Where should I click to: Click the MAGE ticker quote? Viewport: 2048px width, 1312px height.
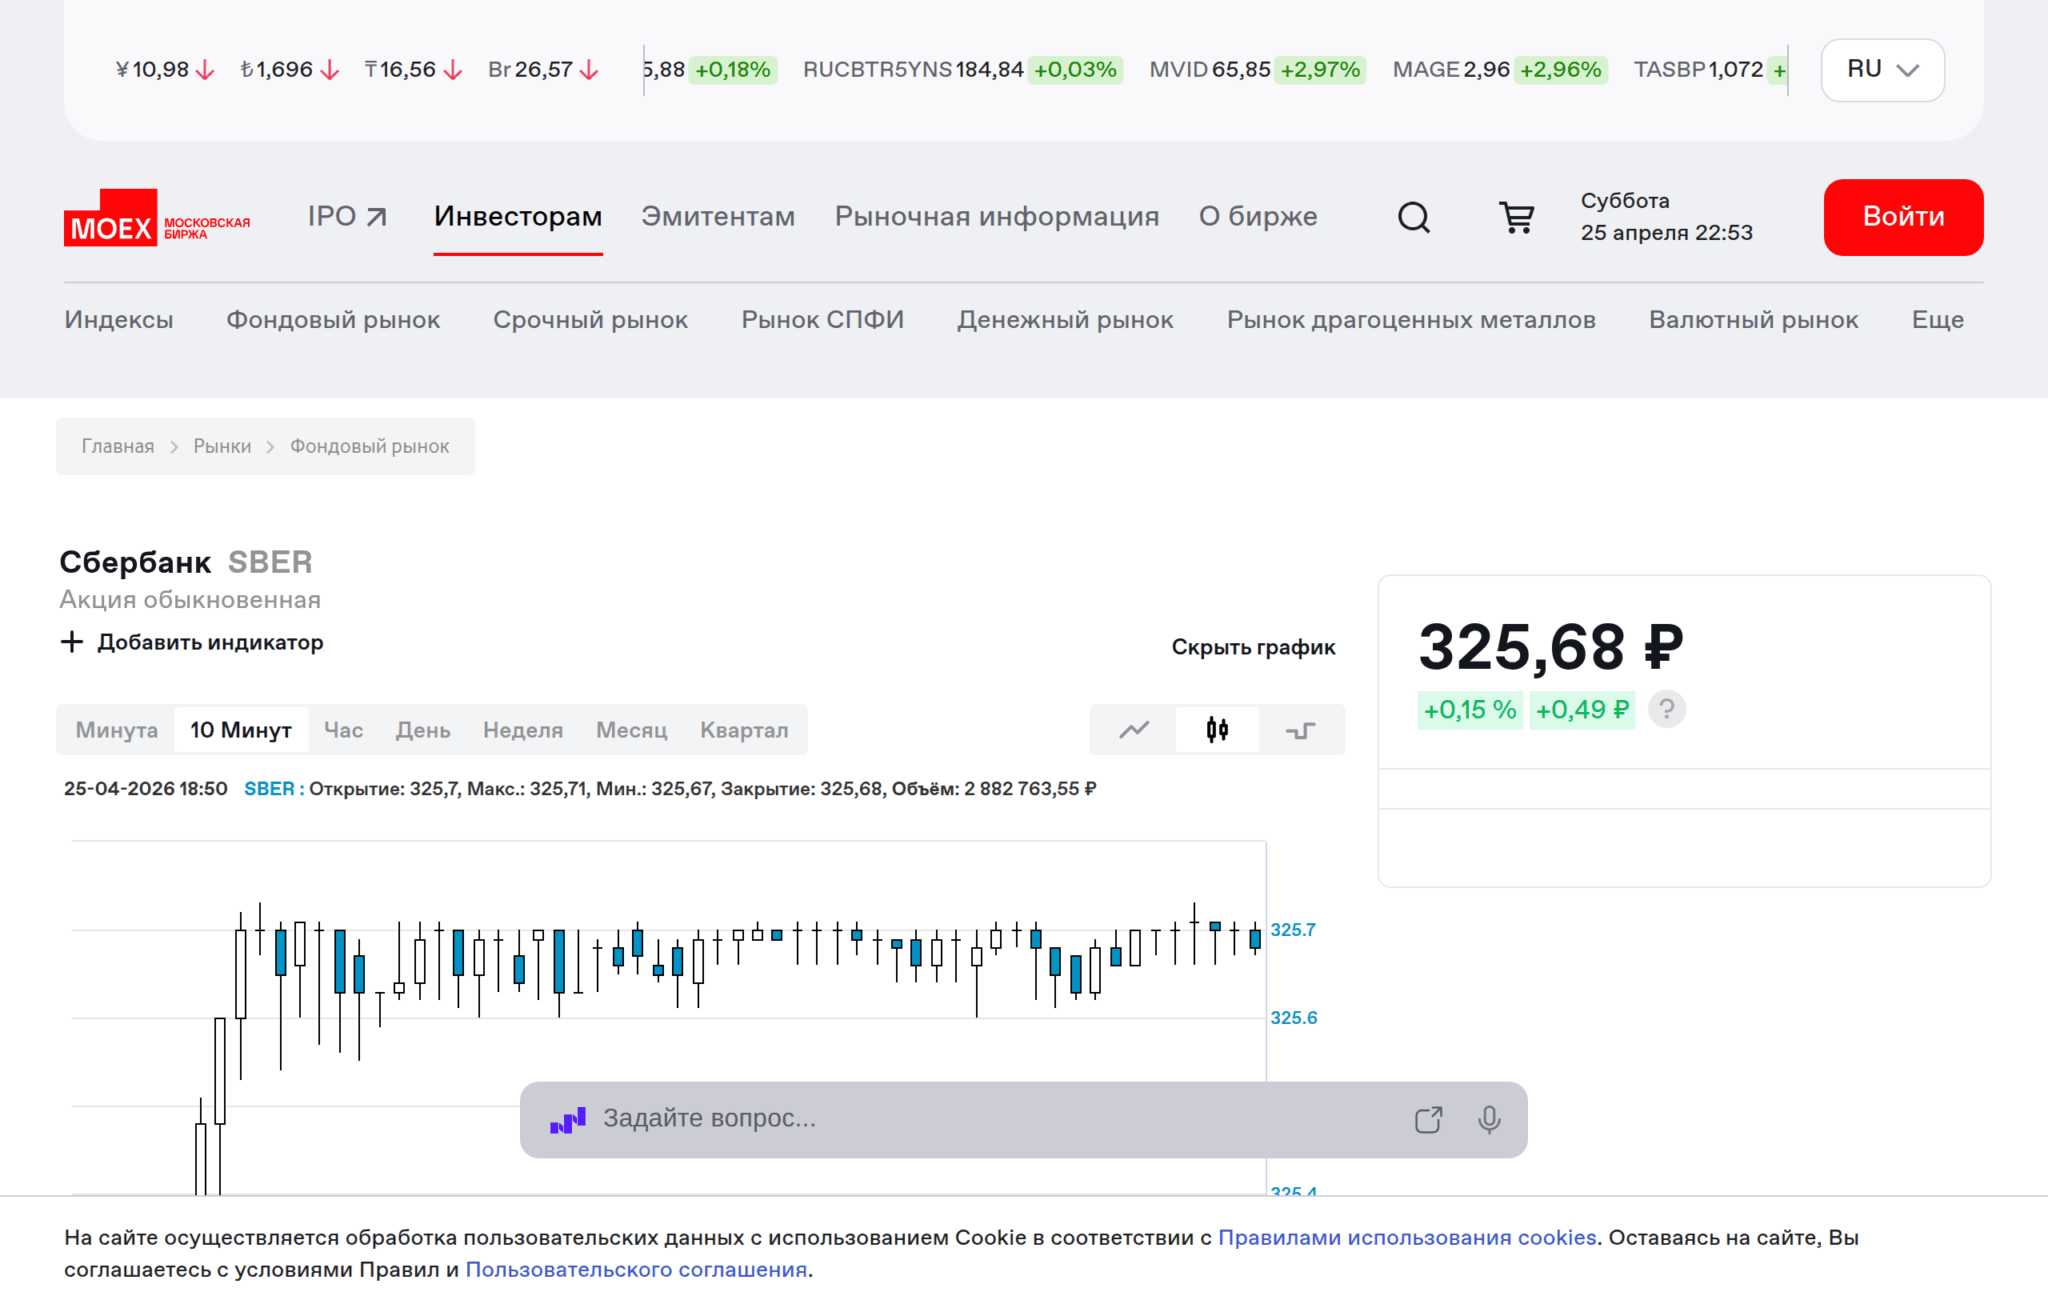[x=1500, y=70]
